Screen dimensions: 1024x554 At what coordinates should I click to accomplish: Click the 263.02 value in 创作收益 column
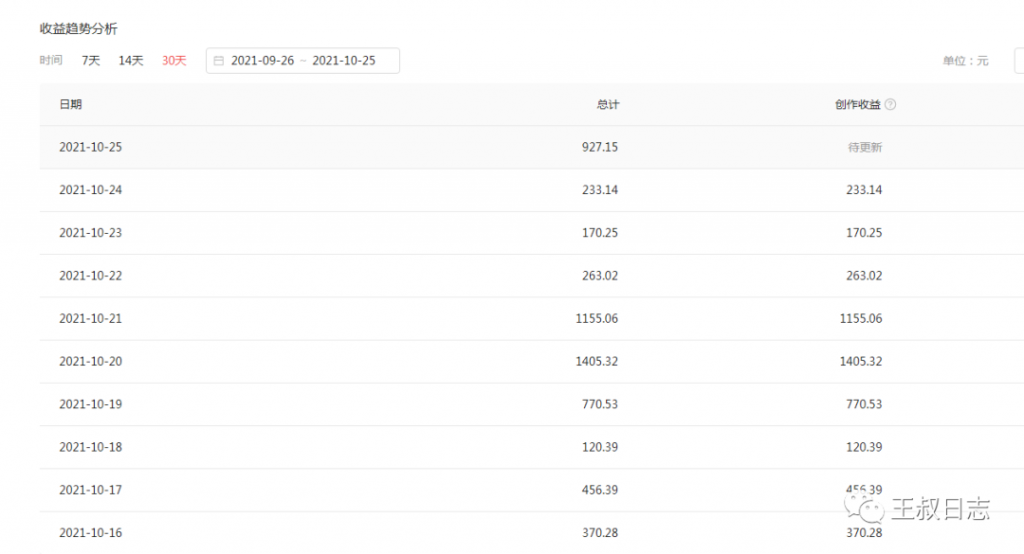click(864, 276)
